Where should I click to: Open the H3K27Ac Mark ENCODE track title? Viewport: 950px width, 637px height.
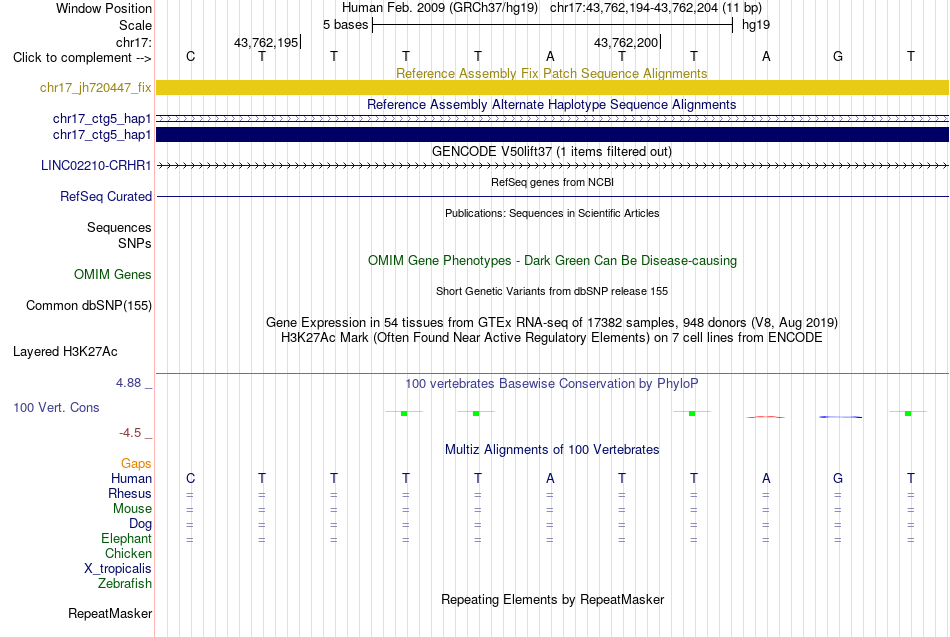tap(552, 338)
